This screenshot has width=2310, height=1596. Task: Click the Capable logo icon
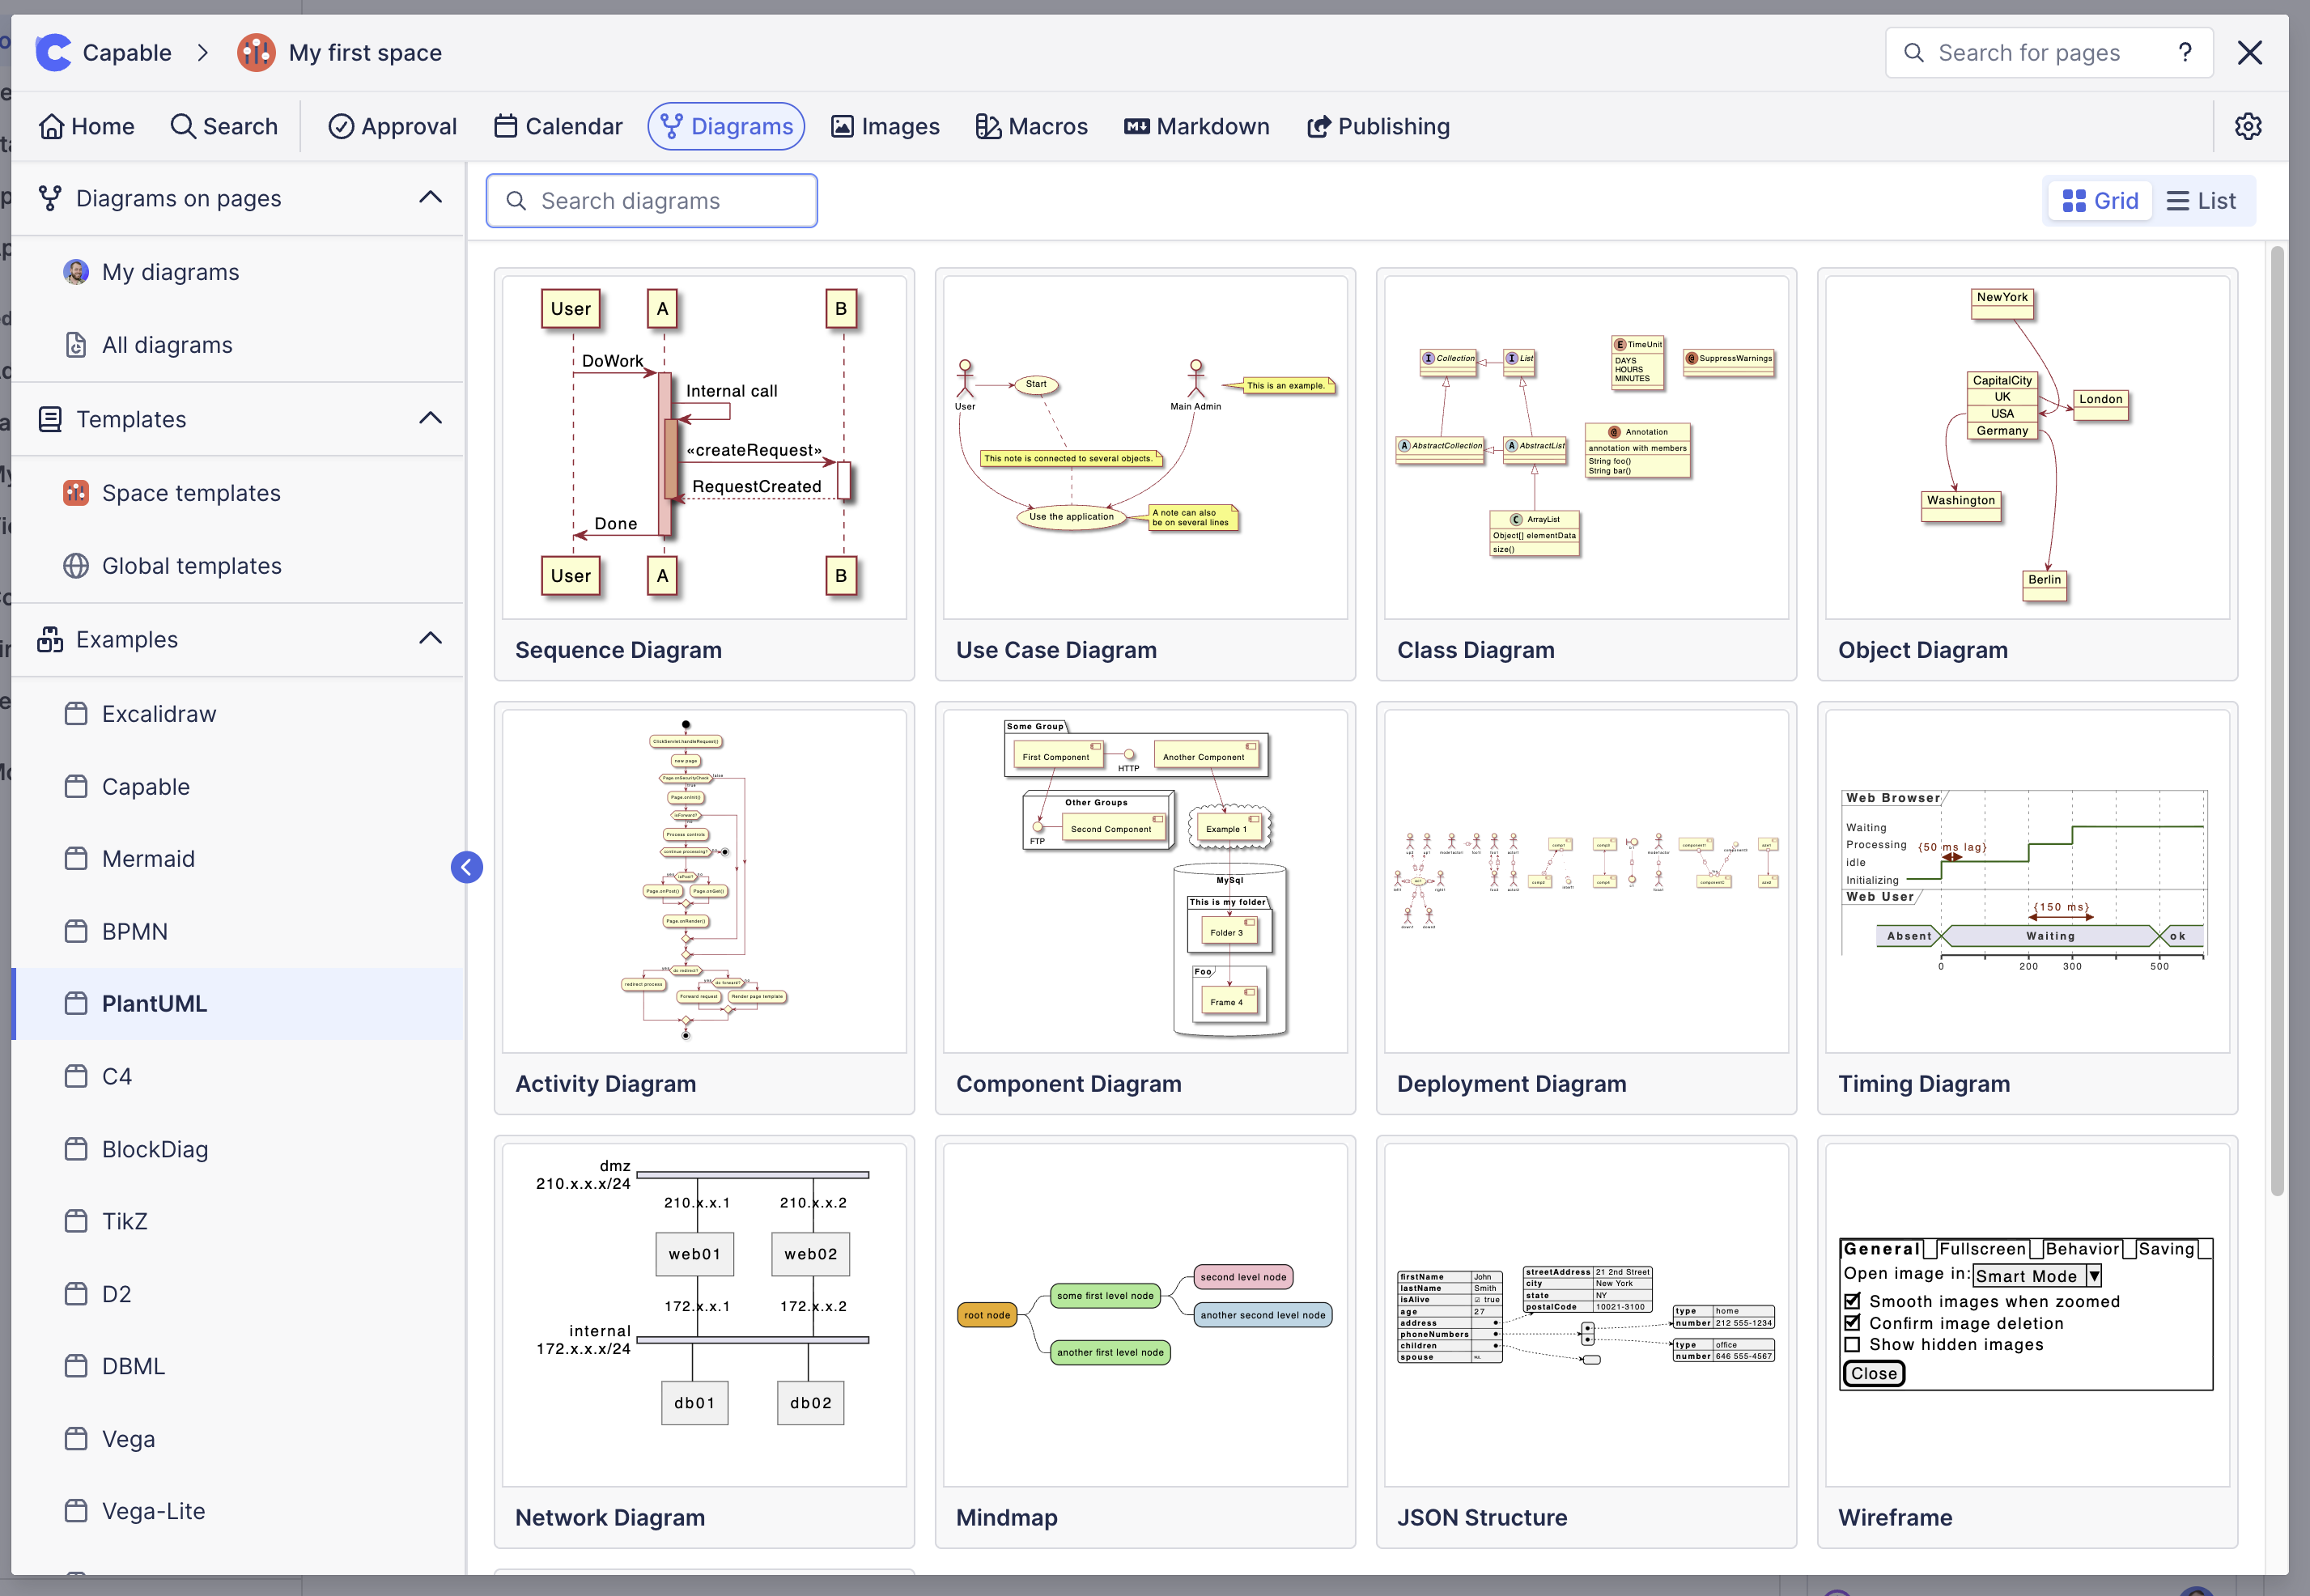coord(54,52)
